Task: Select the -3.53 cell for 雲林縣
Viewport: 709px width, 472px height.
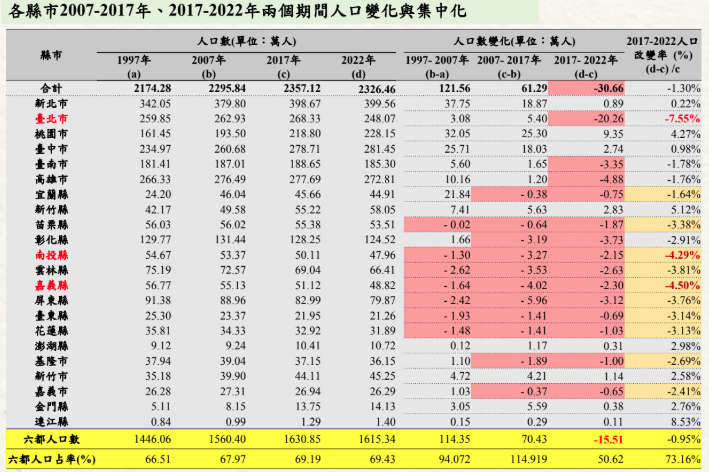Action: click(510, 270)
